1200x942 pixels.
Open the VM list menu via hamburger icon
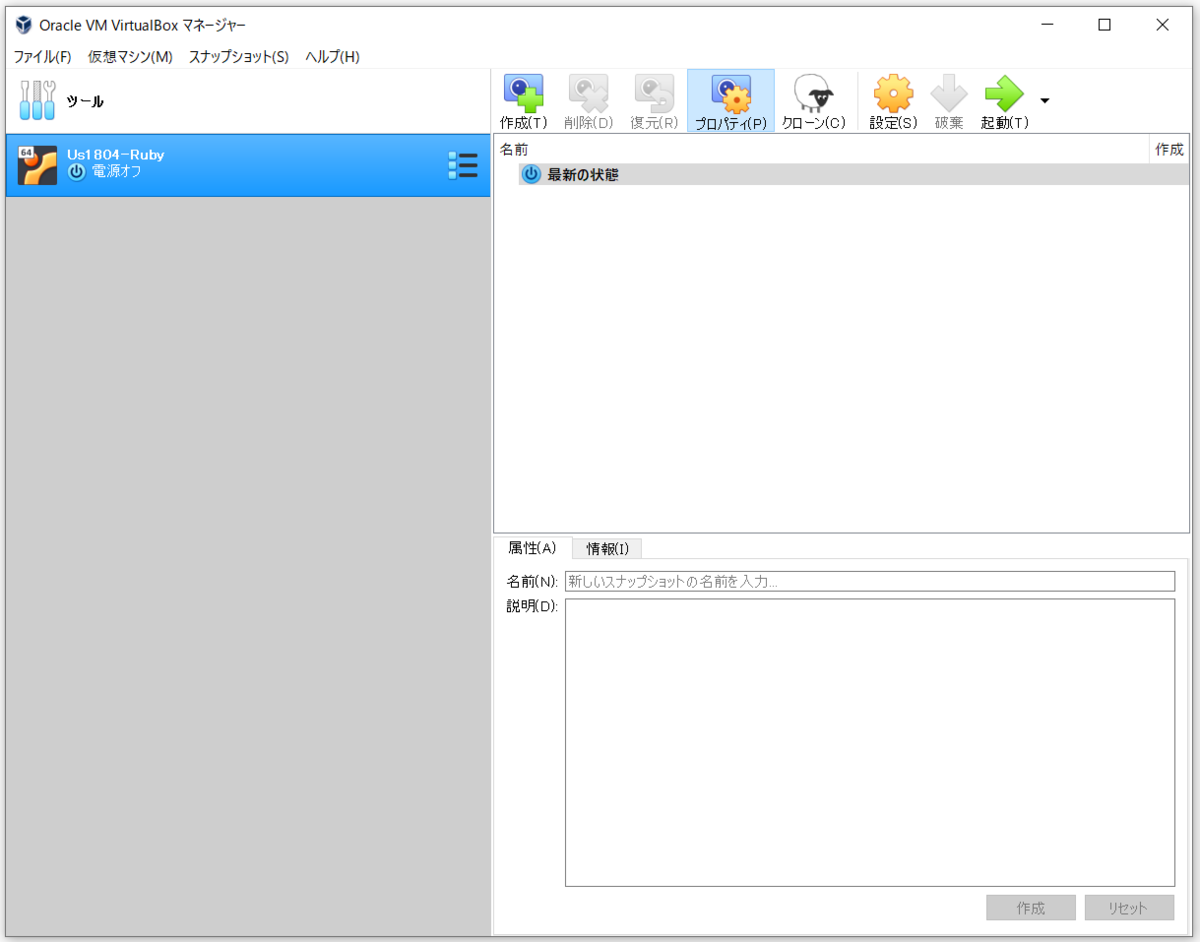463,165
